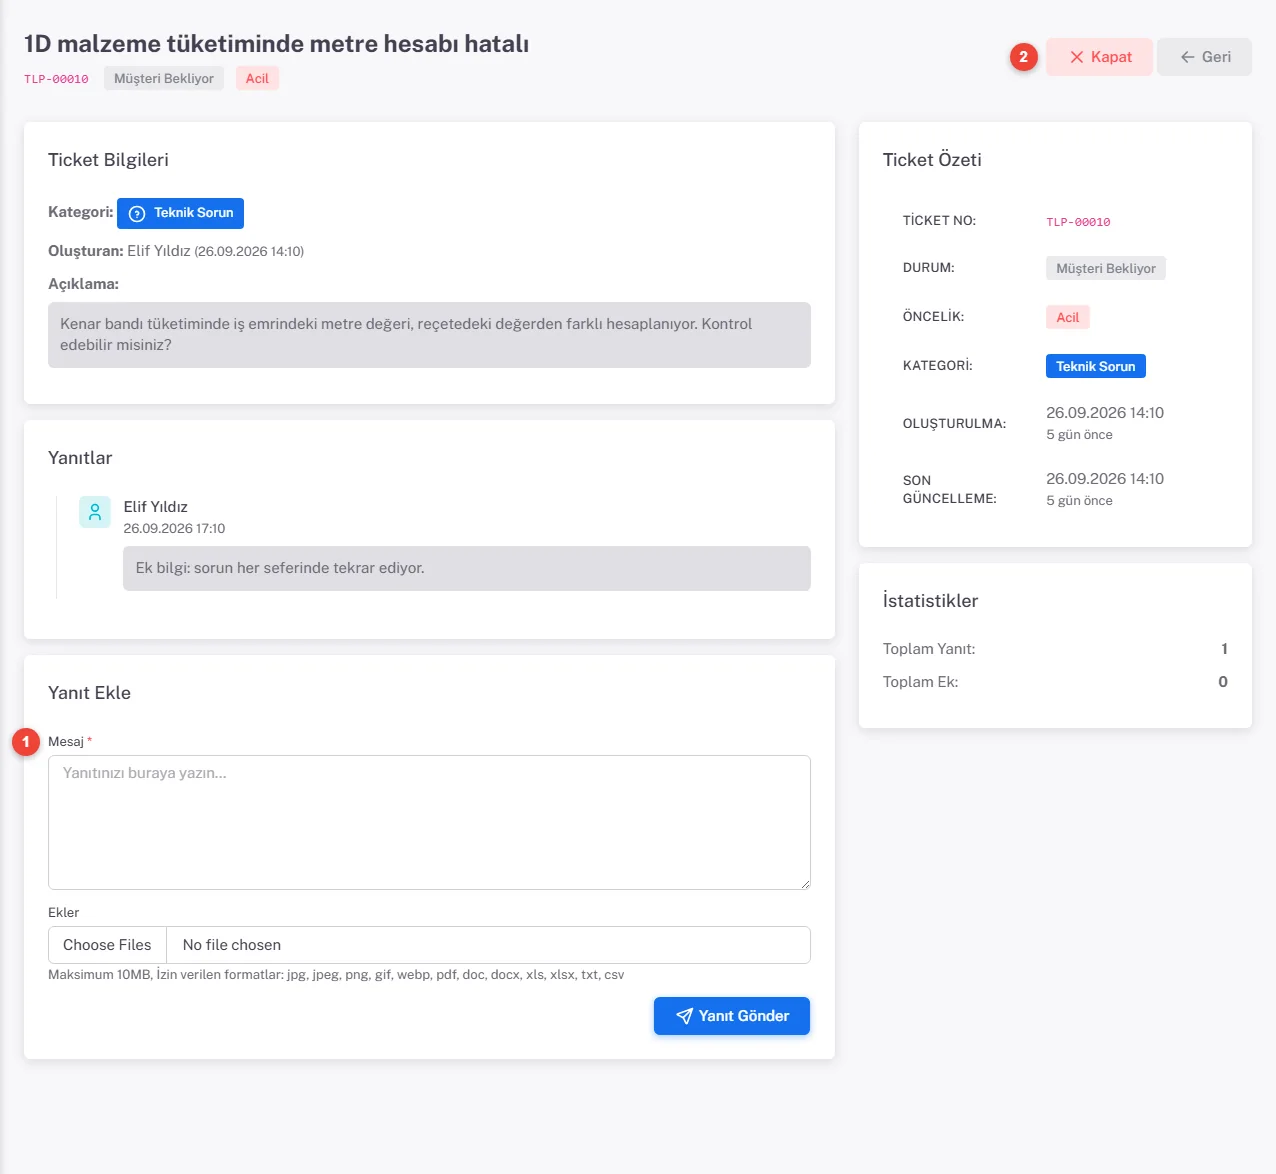Click the reply text 'Ek bilgi: sorun her seferinde tekrar ediyor.'
The height and width of the screenshot is (1174, 1276).
[280, 568]
